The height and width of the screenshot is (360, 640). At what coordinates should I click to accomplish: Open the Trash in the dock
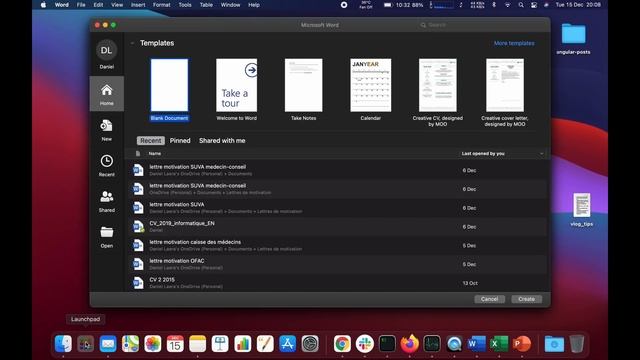[577, 344]
